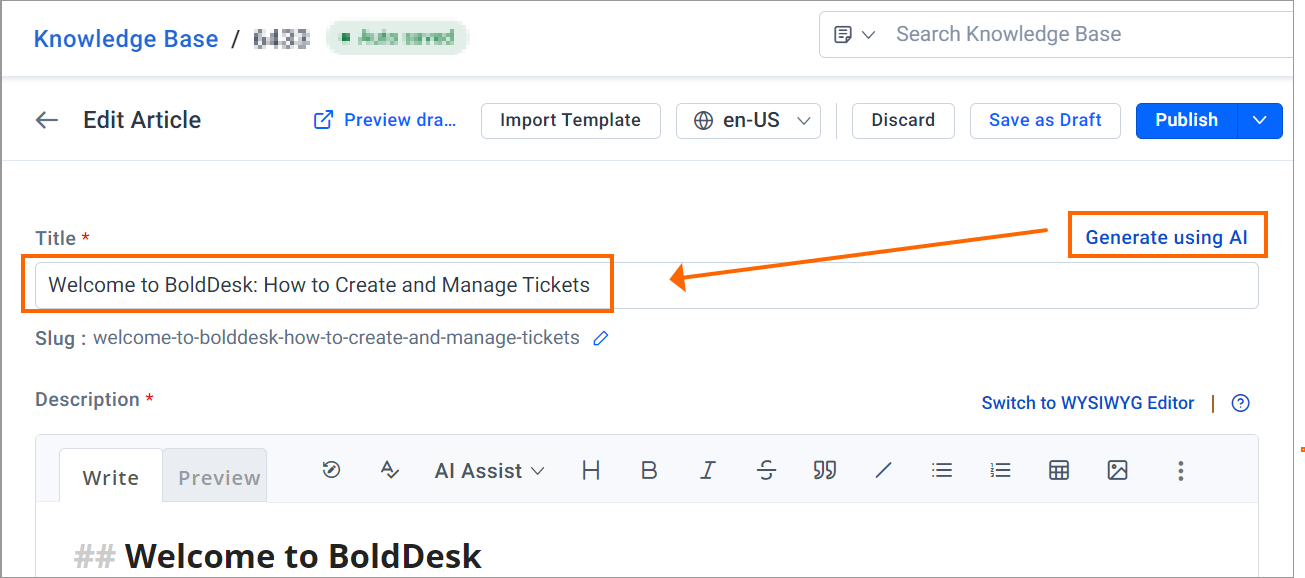Select the Write tab

pos(111,477)
